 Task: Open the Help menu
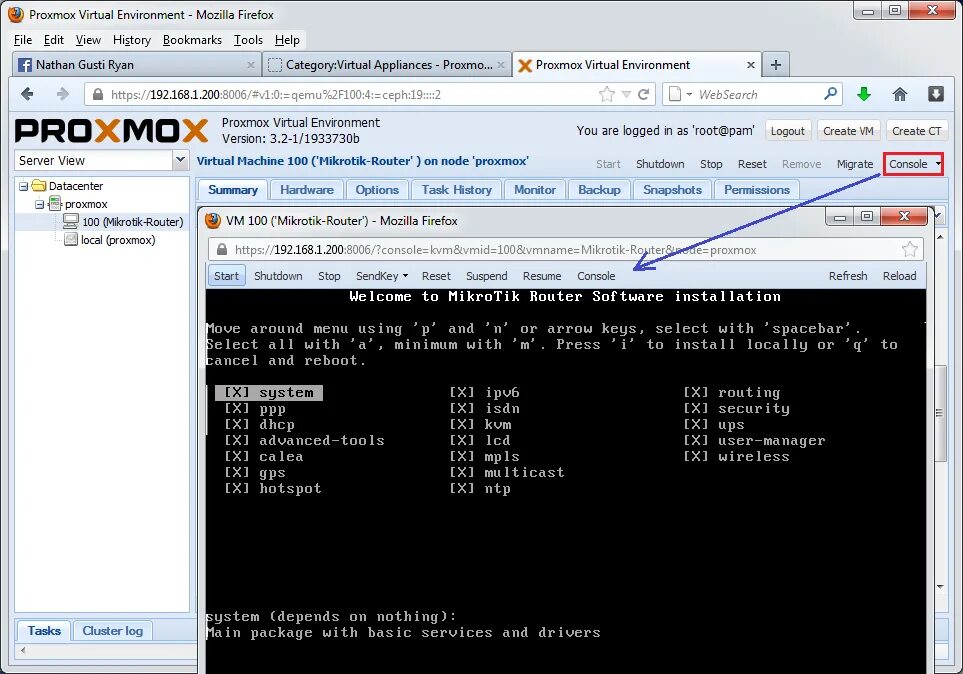click(x=287, y=40)
